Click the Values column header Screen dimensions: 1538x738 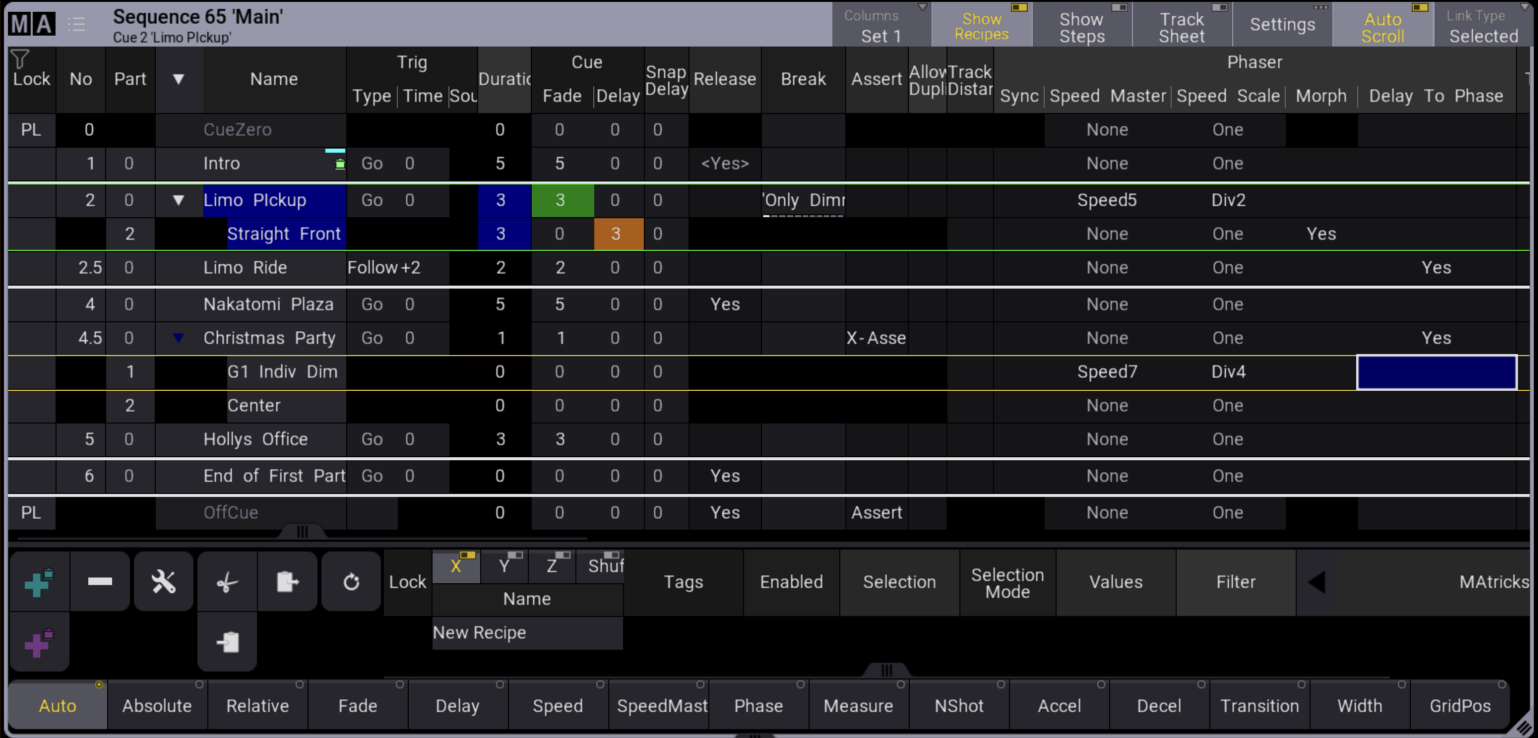pos(1116,582)
